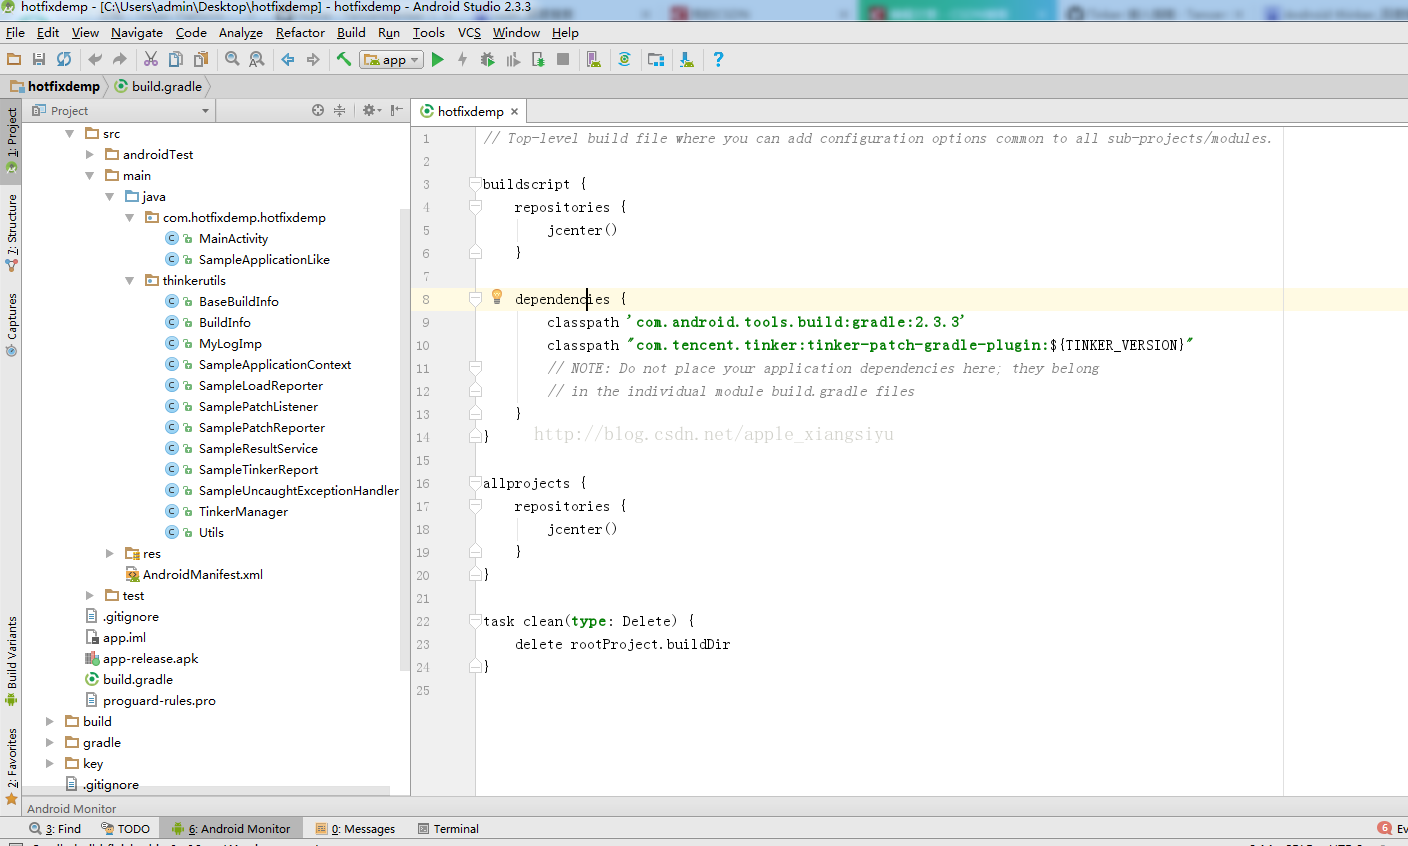Cut selection with the scissors icon
Viewport: 1408px width, 846px height.
pyautogui.click(x=151, y=60)
